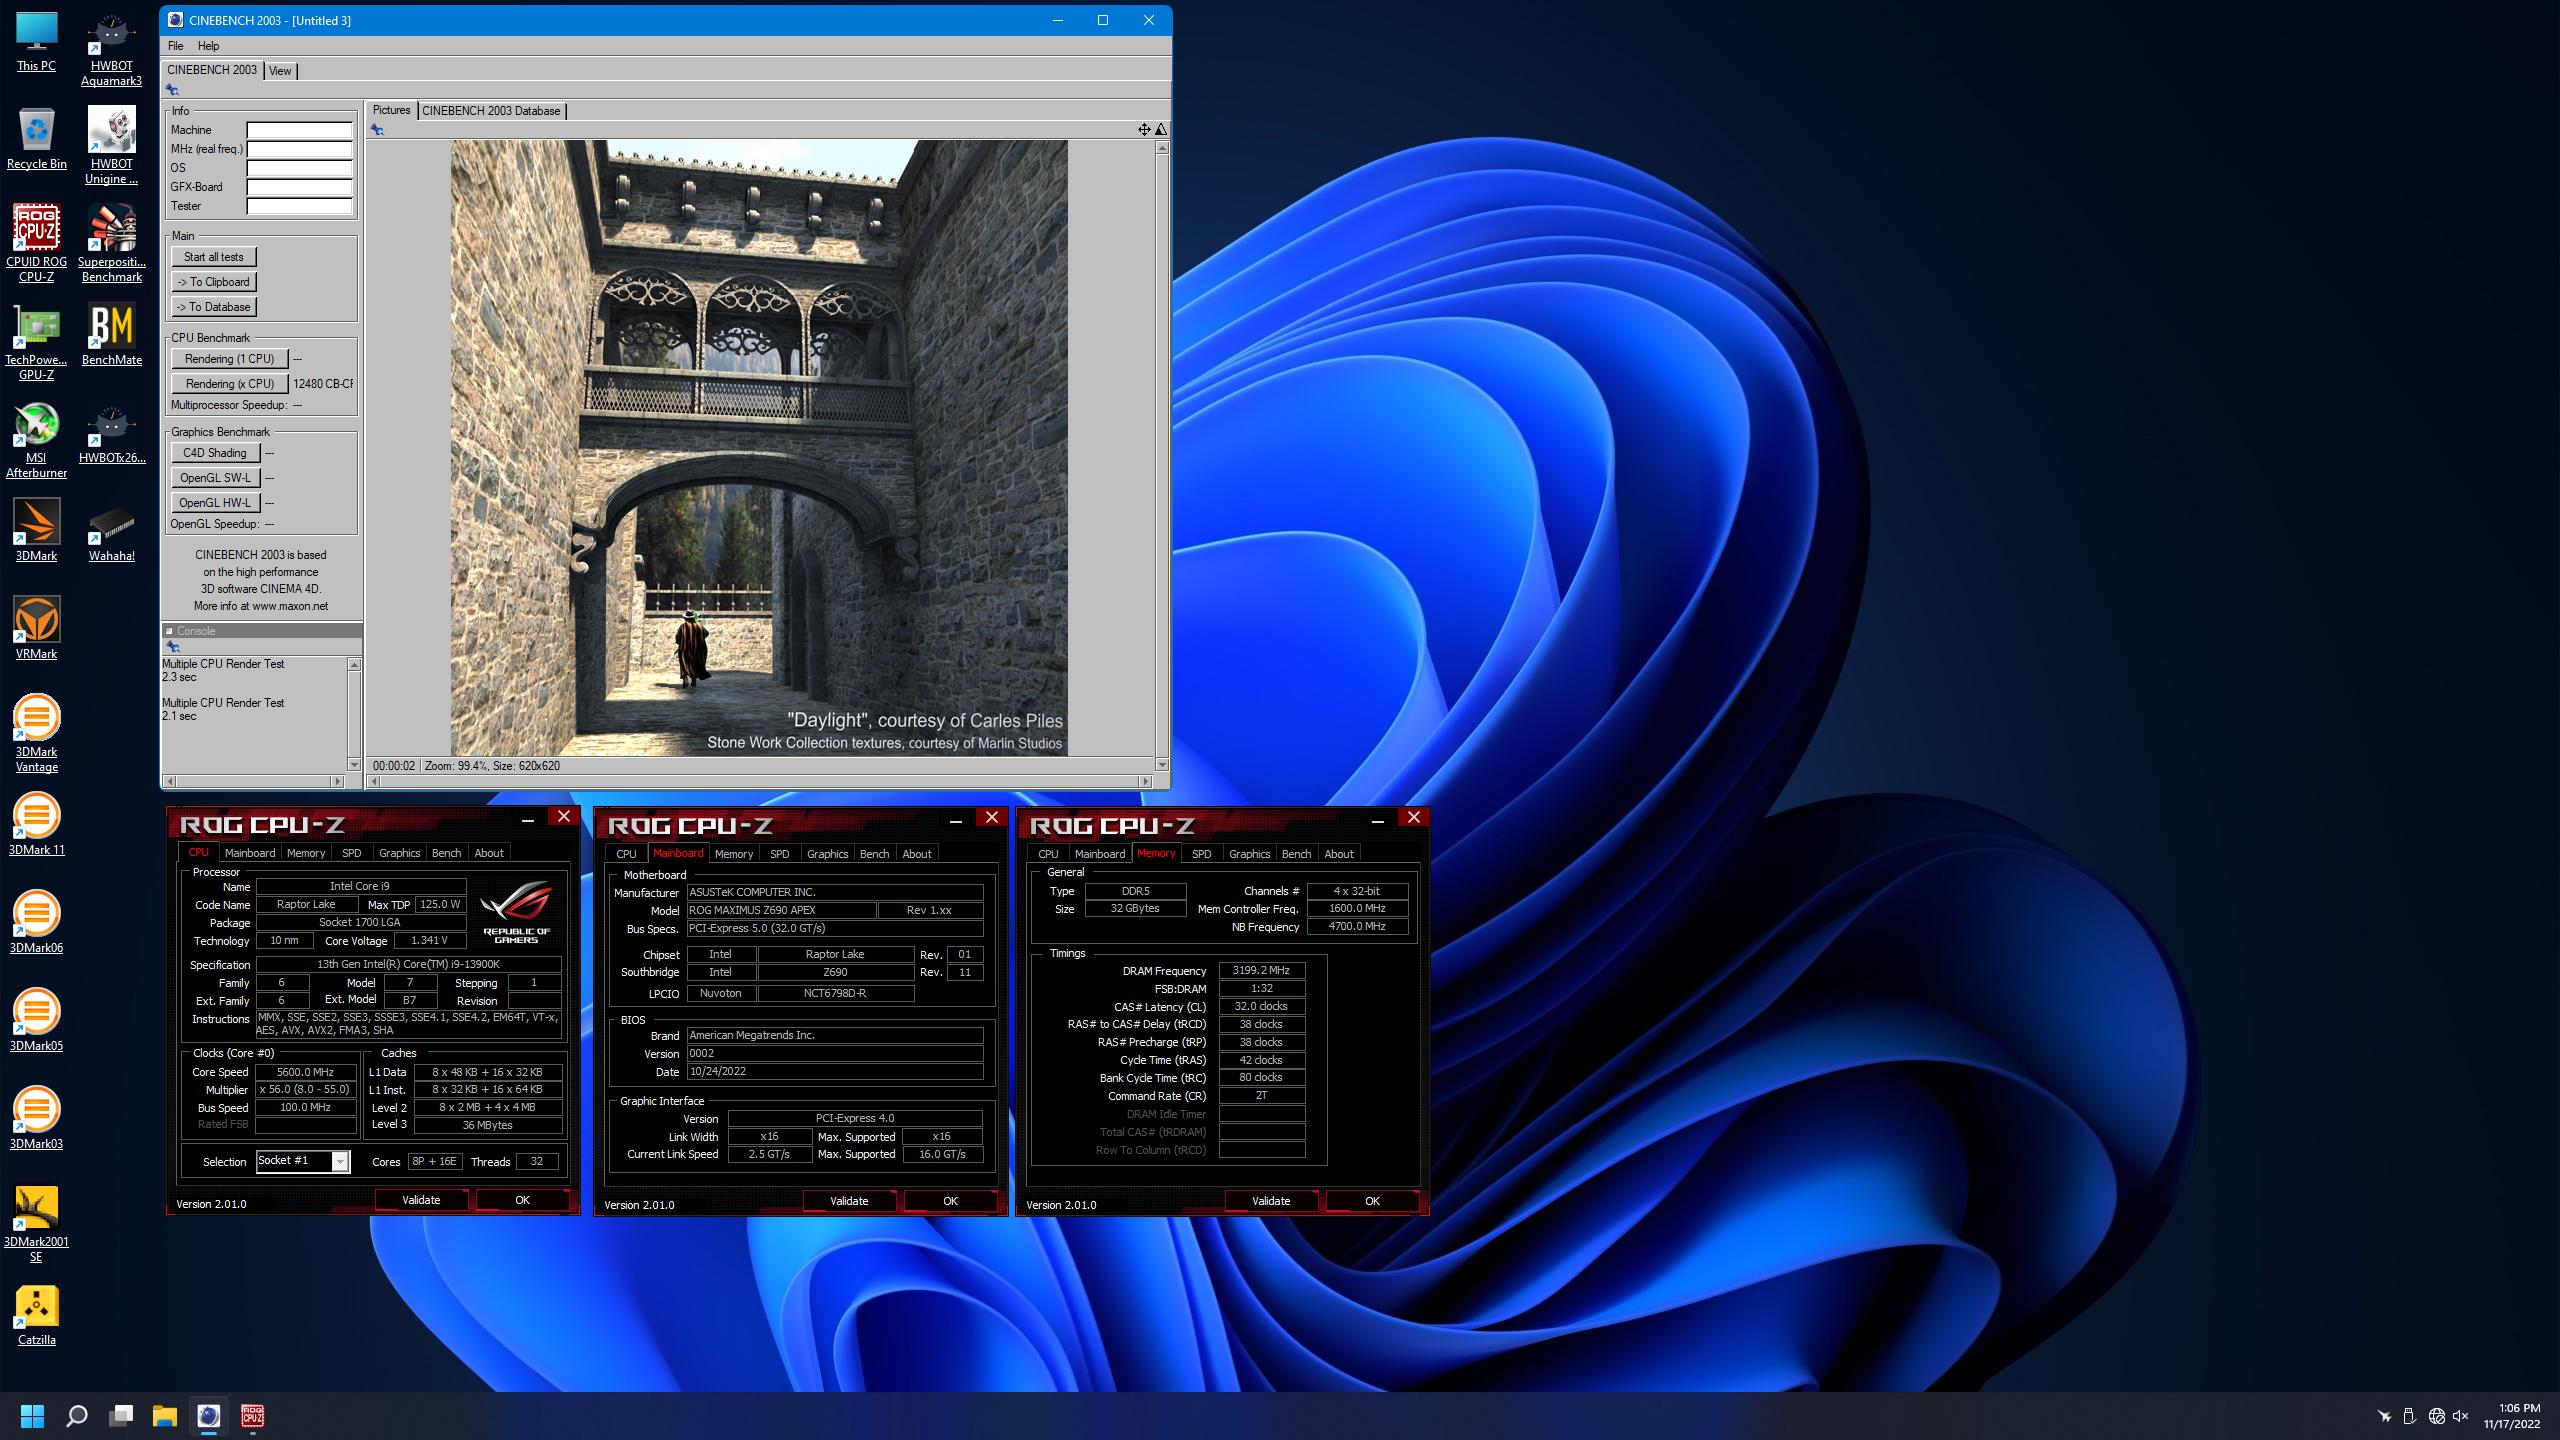Click pin icon in Console panel
Screen dimensions: 2560x1440
point(173,647)
